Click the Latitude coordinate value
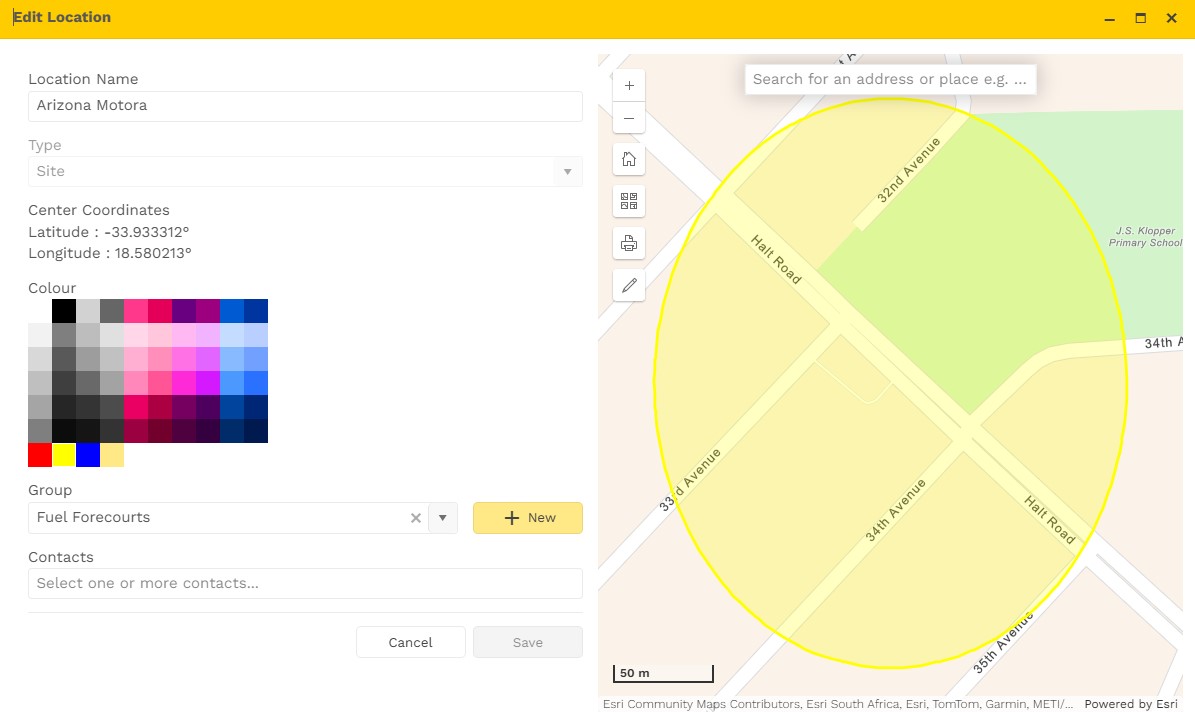Viewport: 1195px width, 723px height. point(146,232)
